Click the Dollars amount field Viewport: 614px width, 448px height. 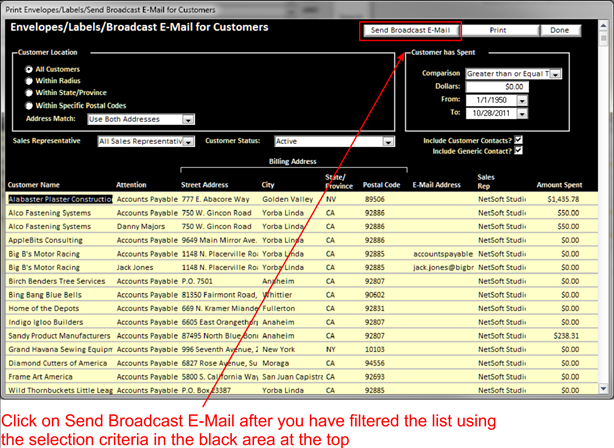[497, 87]
